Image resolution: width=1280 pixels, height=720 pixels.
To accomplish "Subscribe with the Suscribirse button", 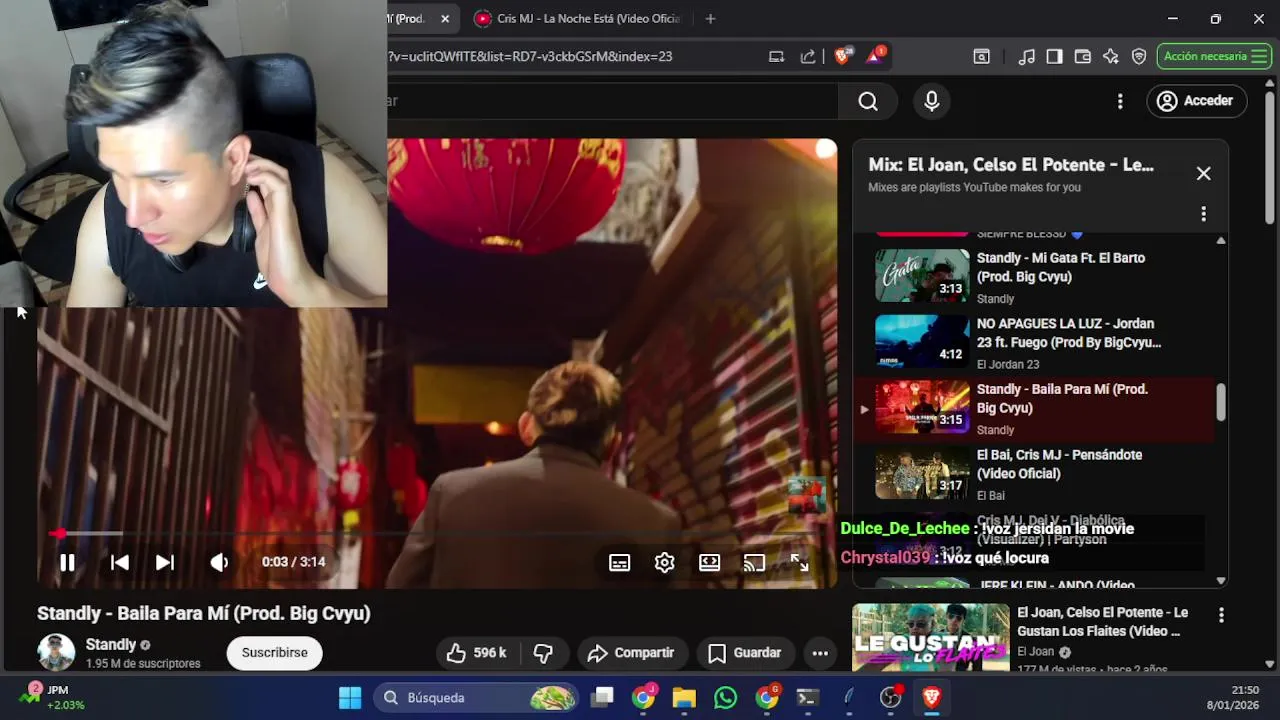I will (x=274, y=653).
